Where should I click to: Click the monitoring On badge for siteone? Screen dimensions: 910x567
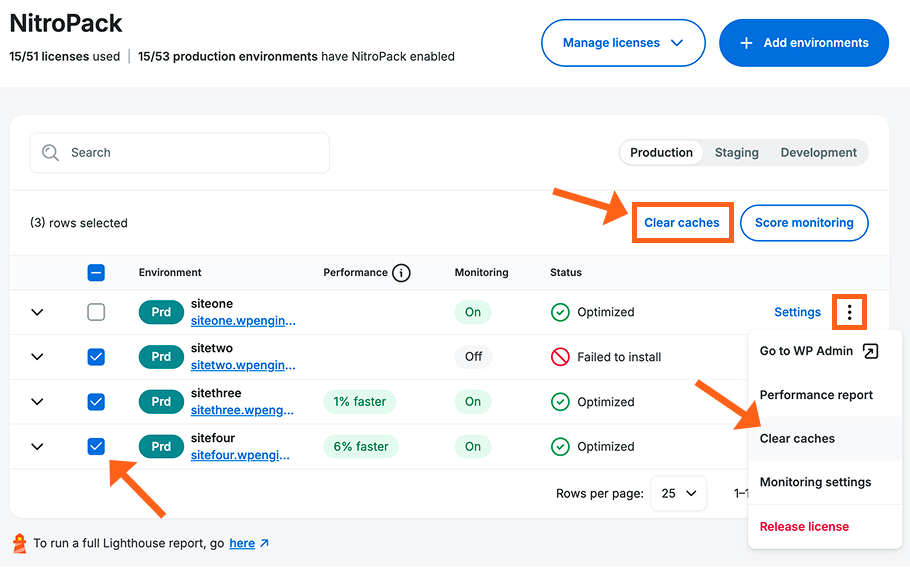coord(473,312)
